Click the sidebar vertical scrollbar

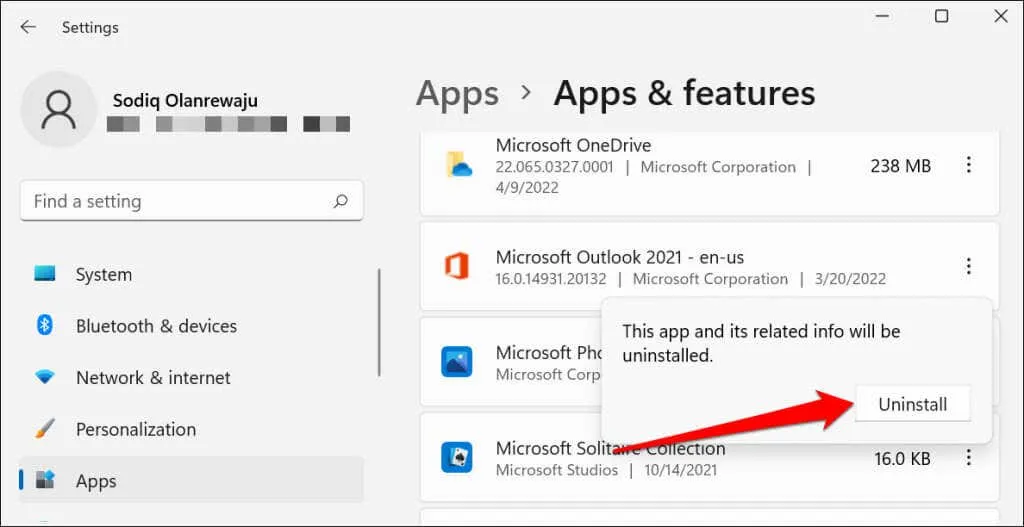point(379,322)
